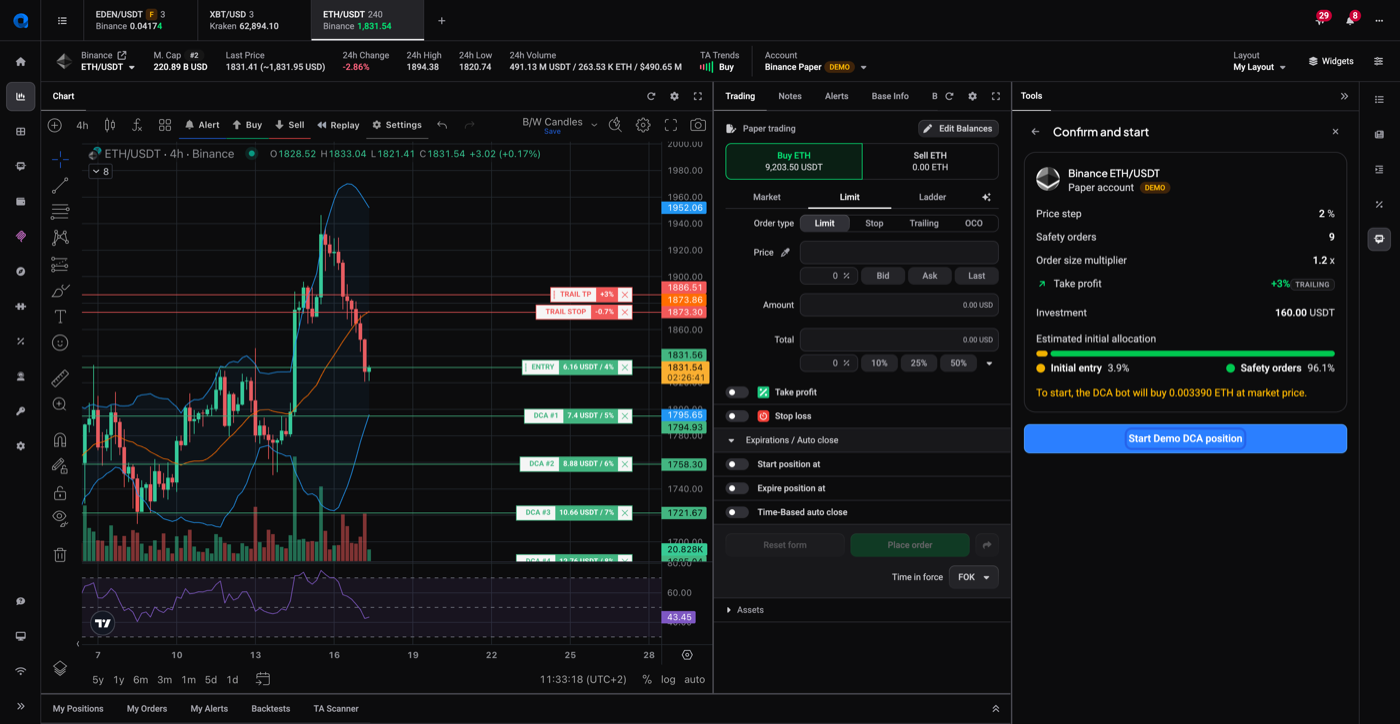Refresh the chart widget
This screenshot has height=724, width=1400.
pyautogui.click(x=651, y=96)
